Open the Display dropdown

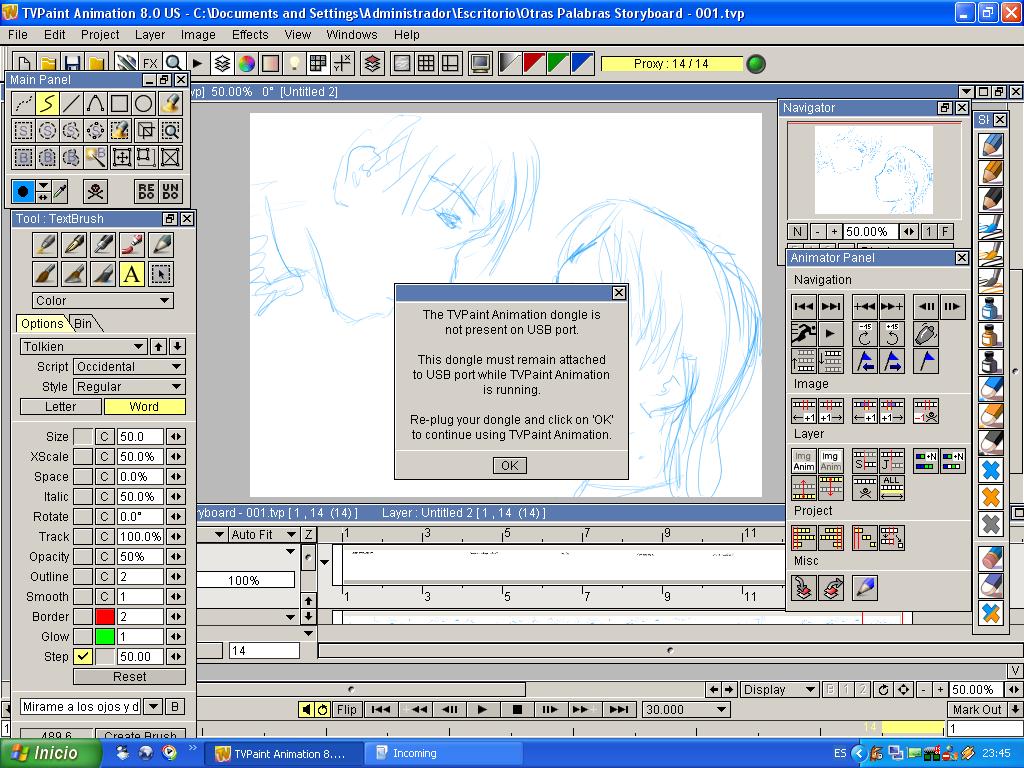point(780,690)
